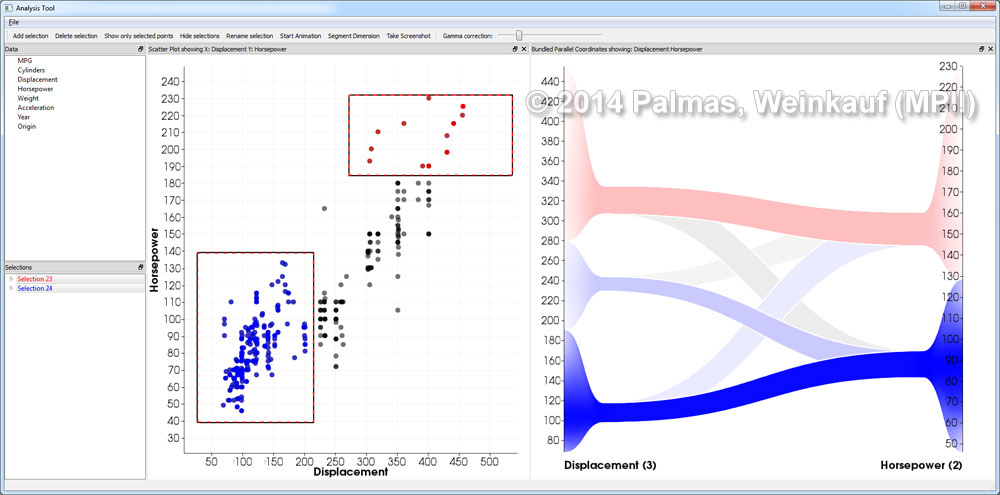Select the MPG item in Data list
This screenshot has width=1000, height=495.
[25, 61]
